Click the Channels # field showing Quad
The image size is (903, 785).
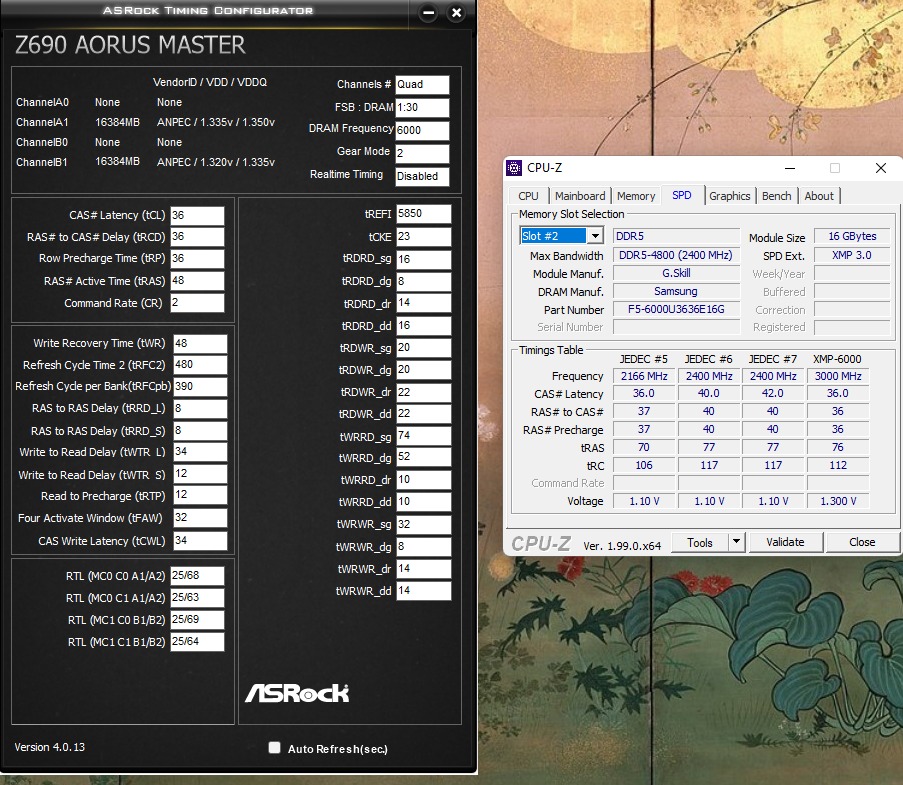pyautogui.click(x=422, y=85)
